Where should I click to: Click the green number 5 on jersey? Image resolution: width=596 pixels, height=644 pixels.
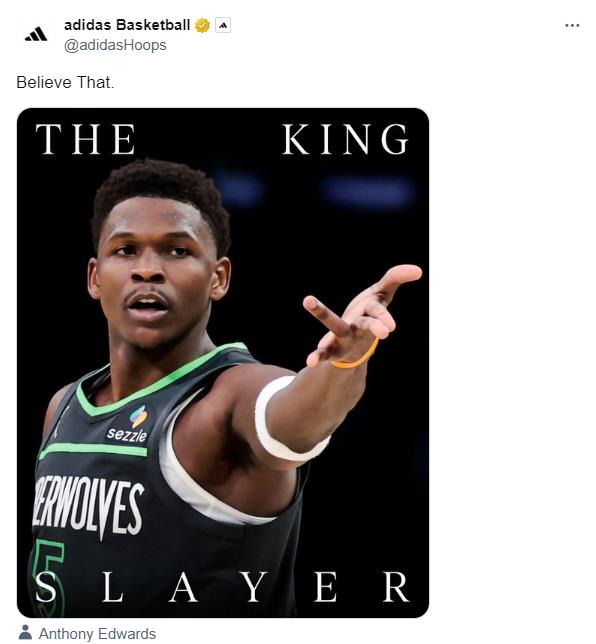coord(48,577)
